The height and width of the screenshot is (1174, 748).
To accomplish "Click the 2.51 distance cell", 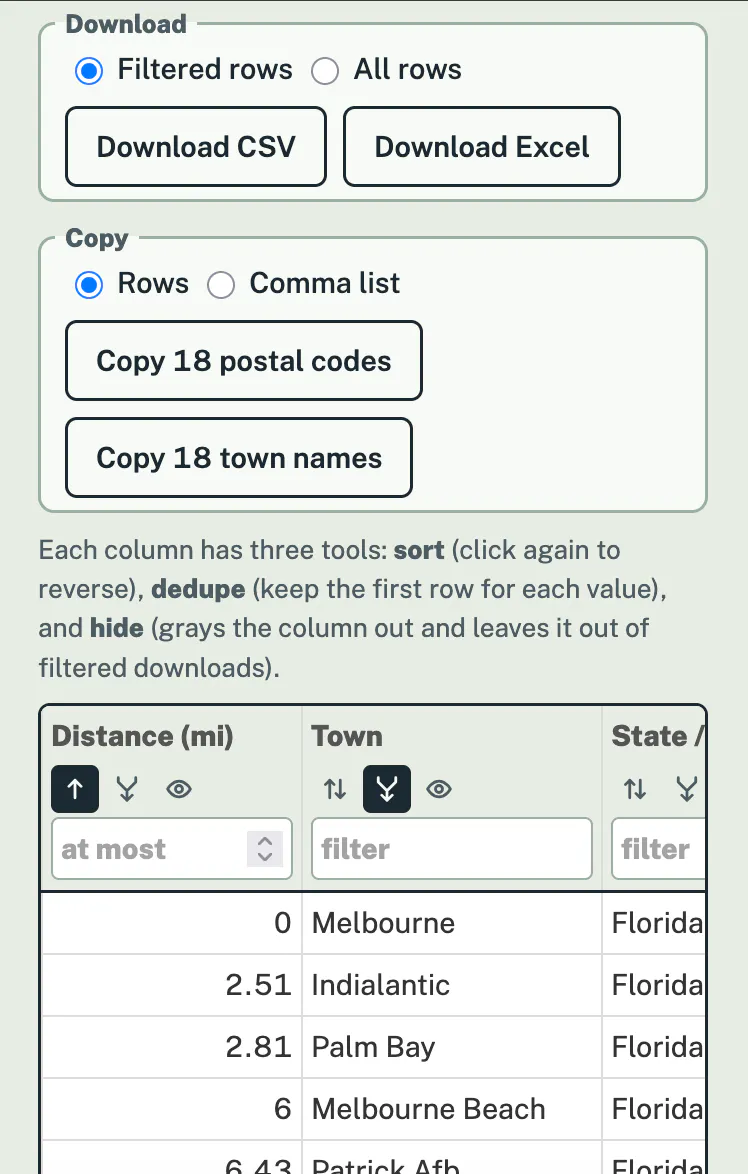I will [x=171, y=985].
